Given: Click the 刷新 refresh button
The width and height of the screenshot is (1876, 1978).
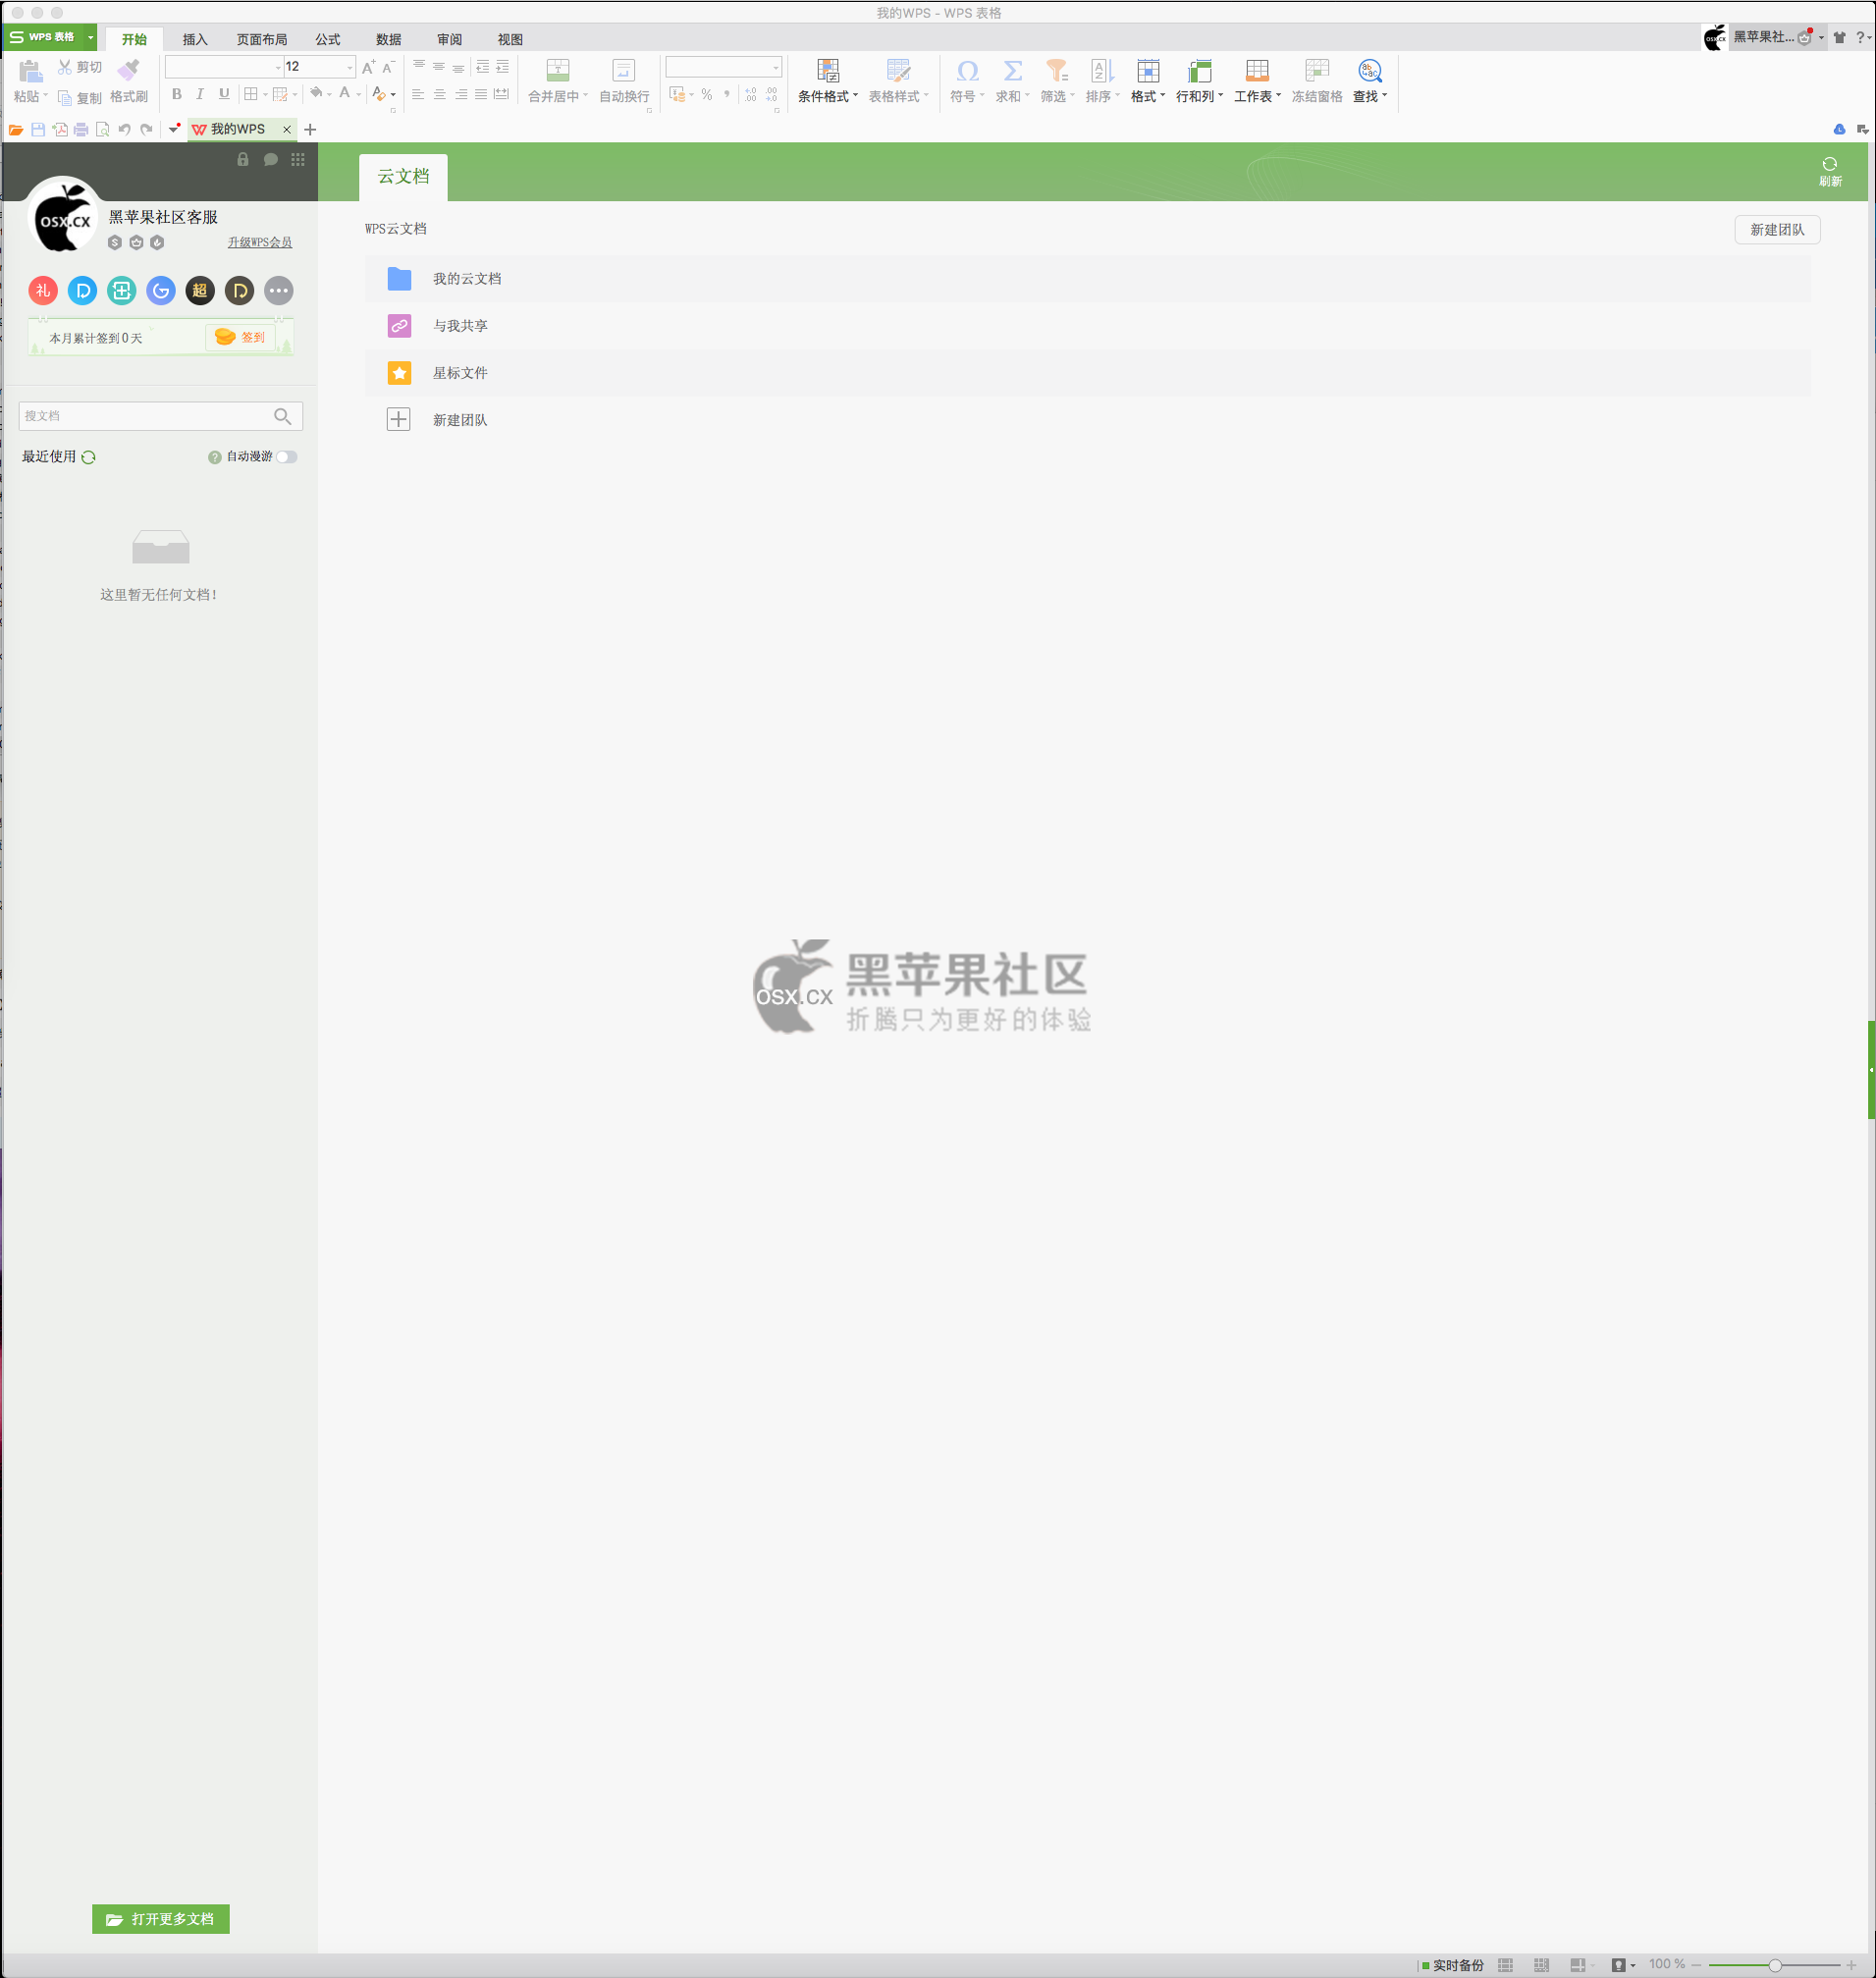Looking at the screenshot, I should [x=1830, y=171].
